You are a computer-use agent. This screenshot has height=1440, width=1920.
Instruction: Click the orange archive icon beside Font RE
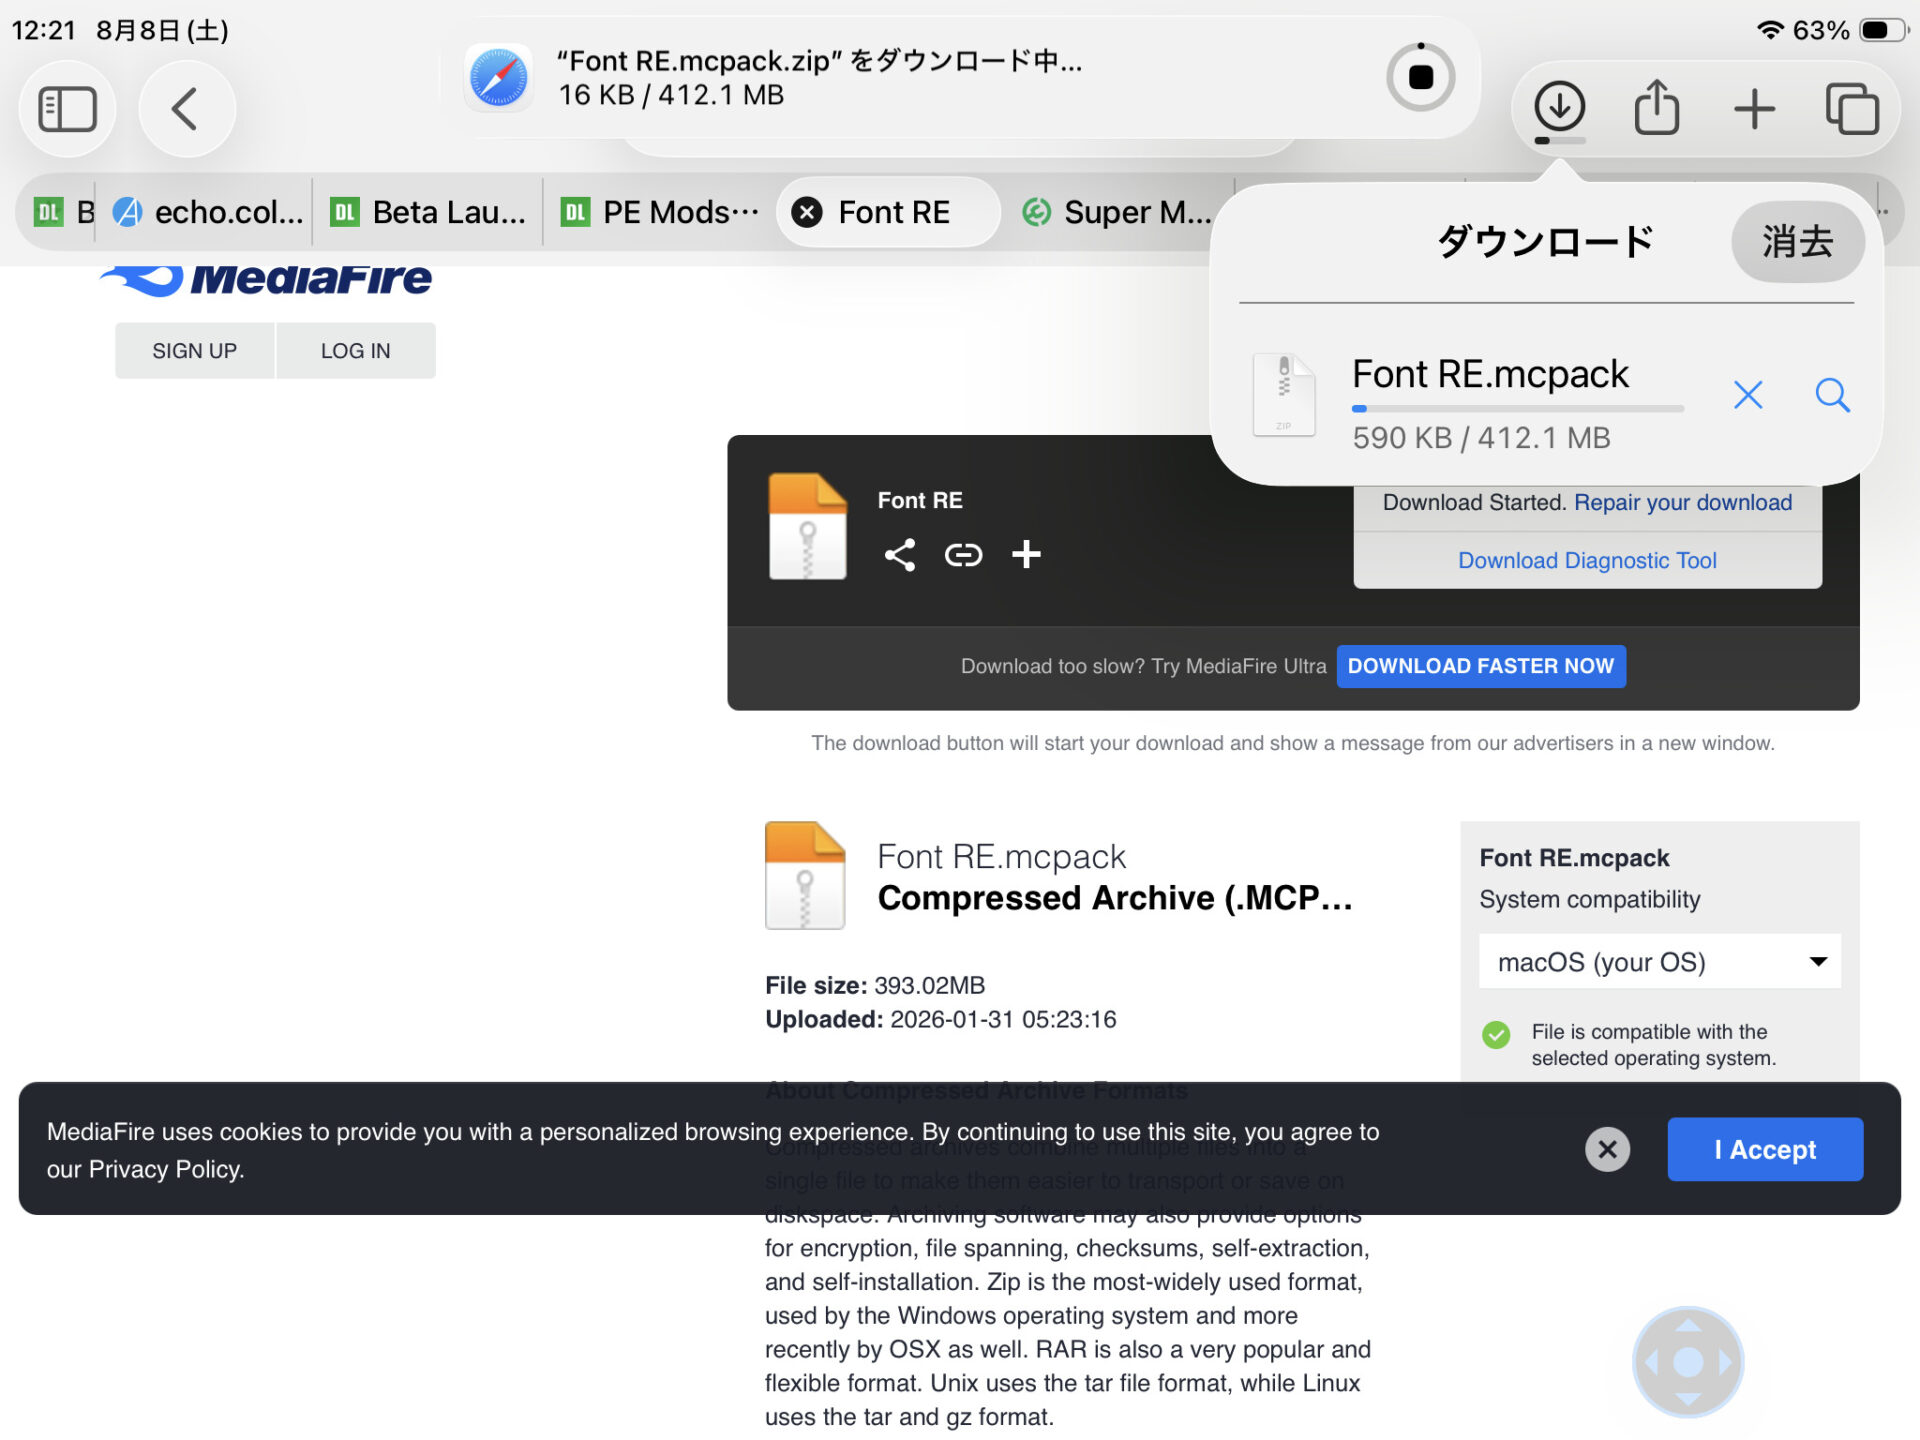[807, 526]
